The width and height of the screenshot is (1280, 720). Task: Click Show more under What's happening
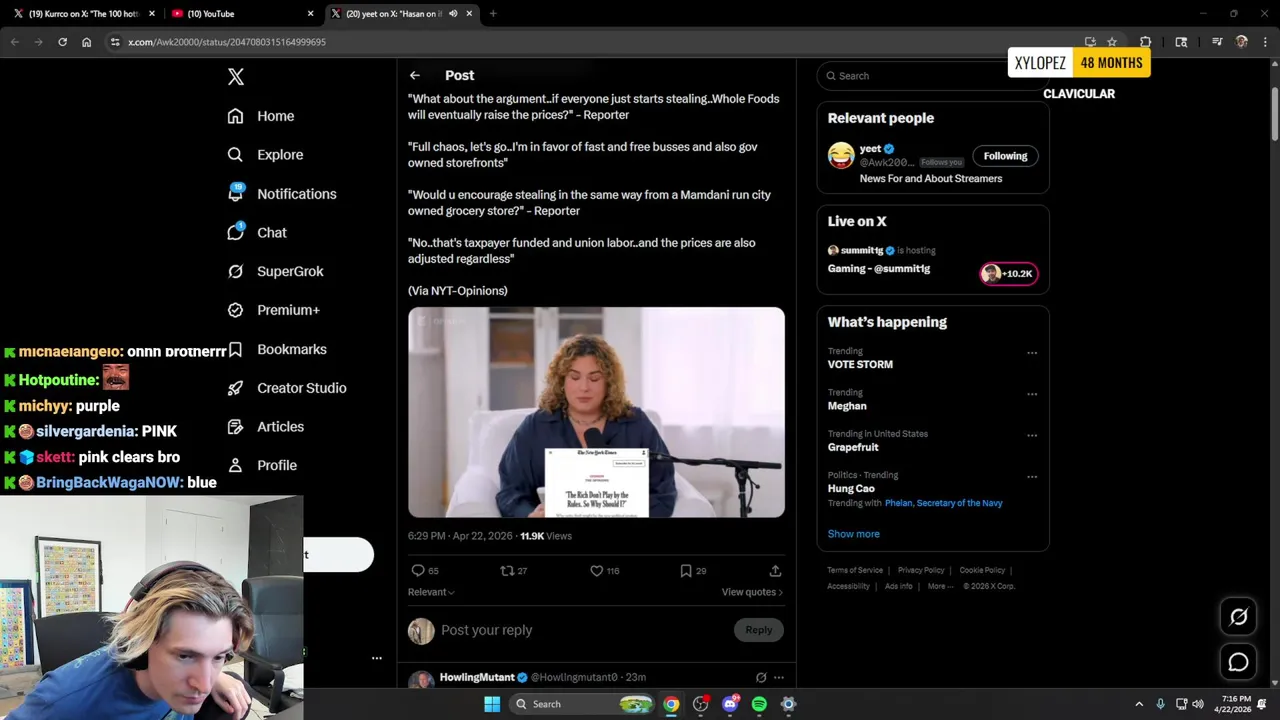coord(854,534)
